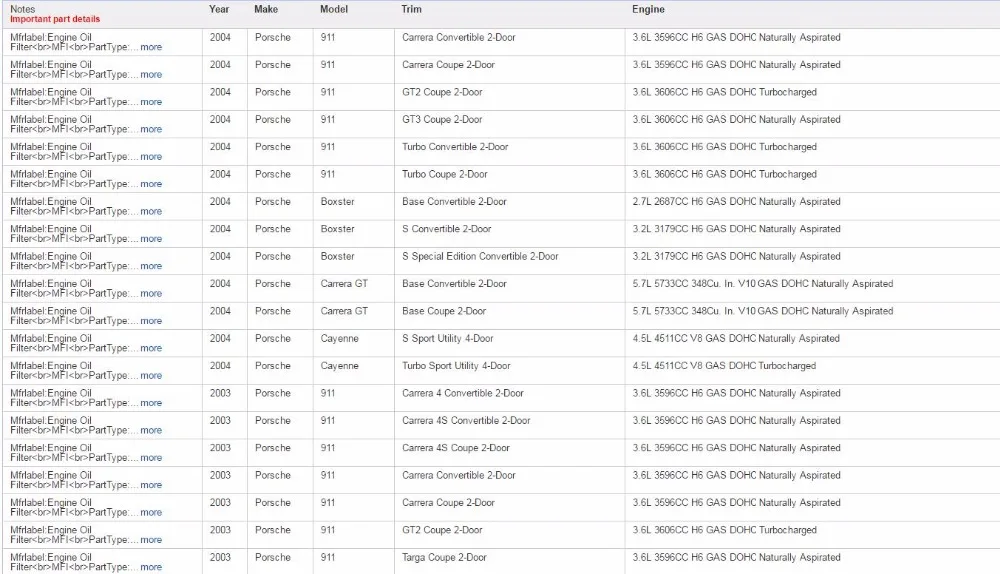Click the red 'Important part details' text

click(55, 19)
